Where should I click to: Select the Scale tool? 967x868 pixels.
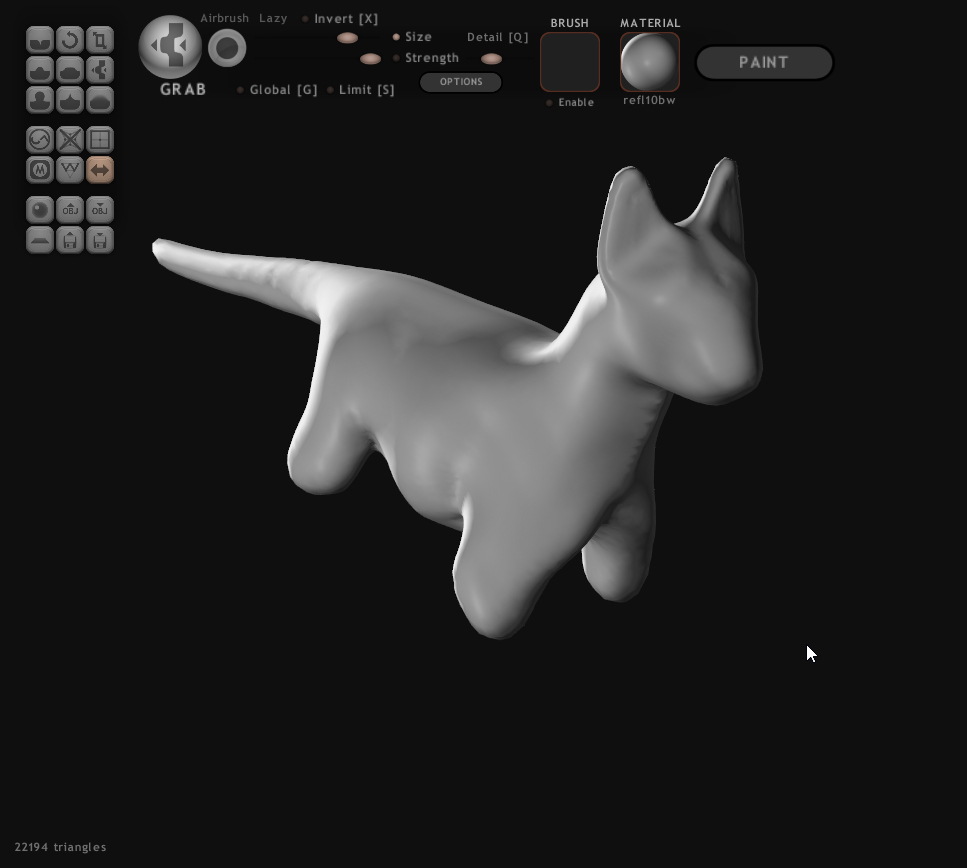click(x=100, y=40)
